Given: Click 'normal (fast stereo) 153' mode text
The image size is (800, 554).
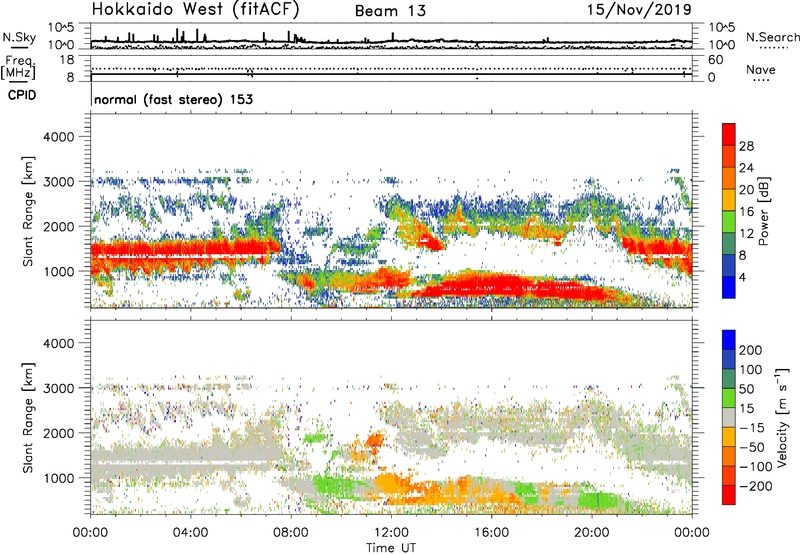Looking at the screenshot, I should point(173,99).
